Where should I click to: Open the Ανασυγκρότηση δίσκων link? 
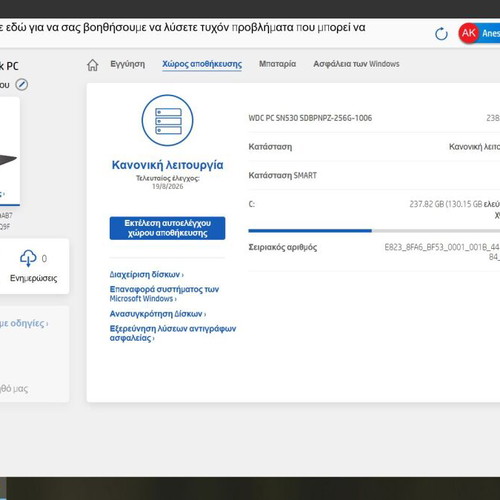tap(158, 314)
